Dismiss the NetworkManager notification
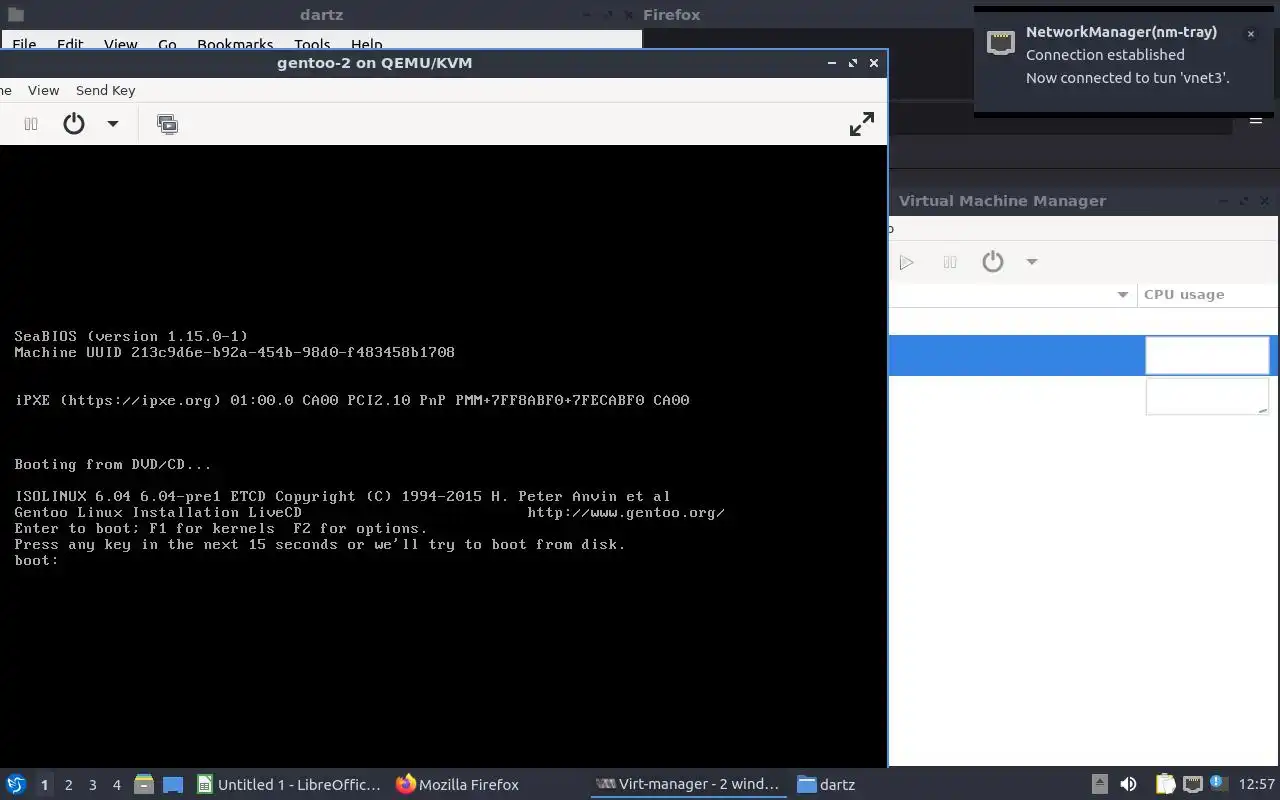Viewport: 1280px width, 800px height. tap(1250, 34)
